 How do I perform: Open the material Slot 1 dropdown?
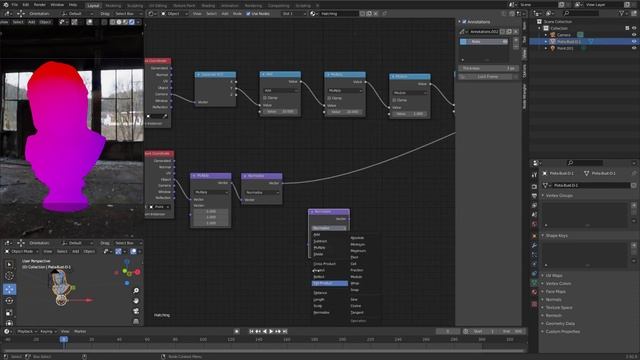[x=294, y=13]
